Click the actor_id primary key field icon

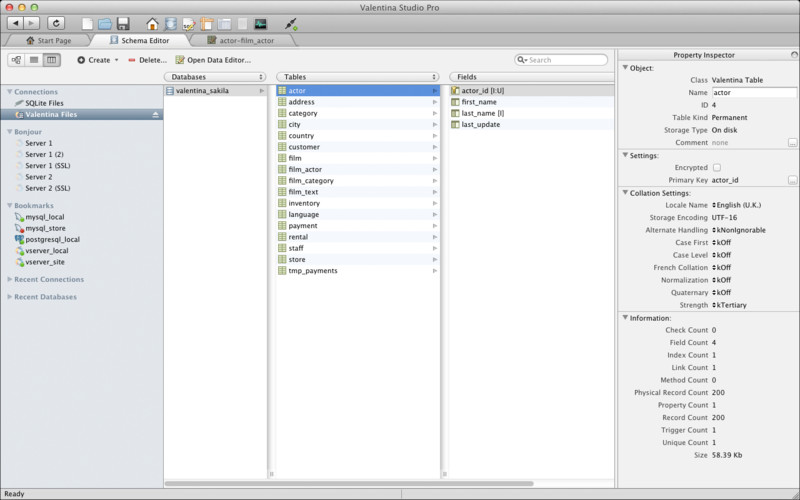[455, 91]
